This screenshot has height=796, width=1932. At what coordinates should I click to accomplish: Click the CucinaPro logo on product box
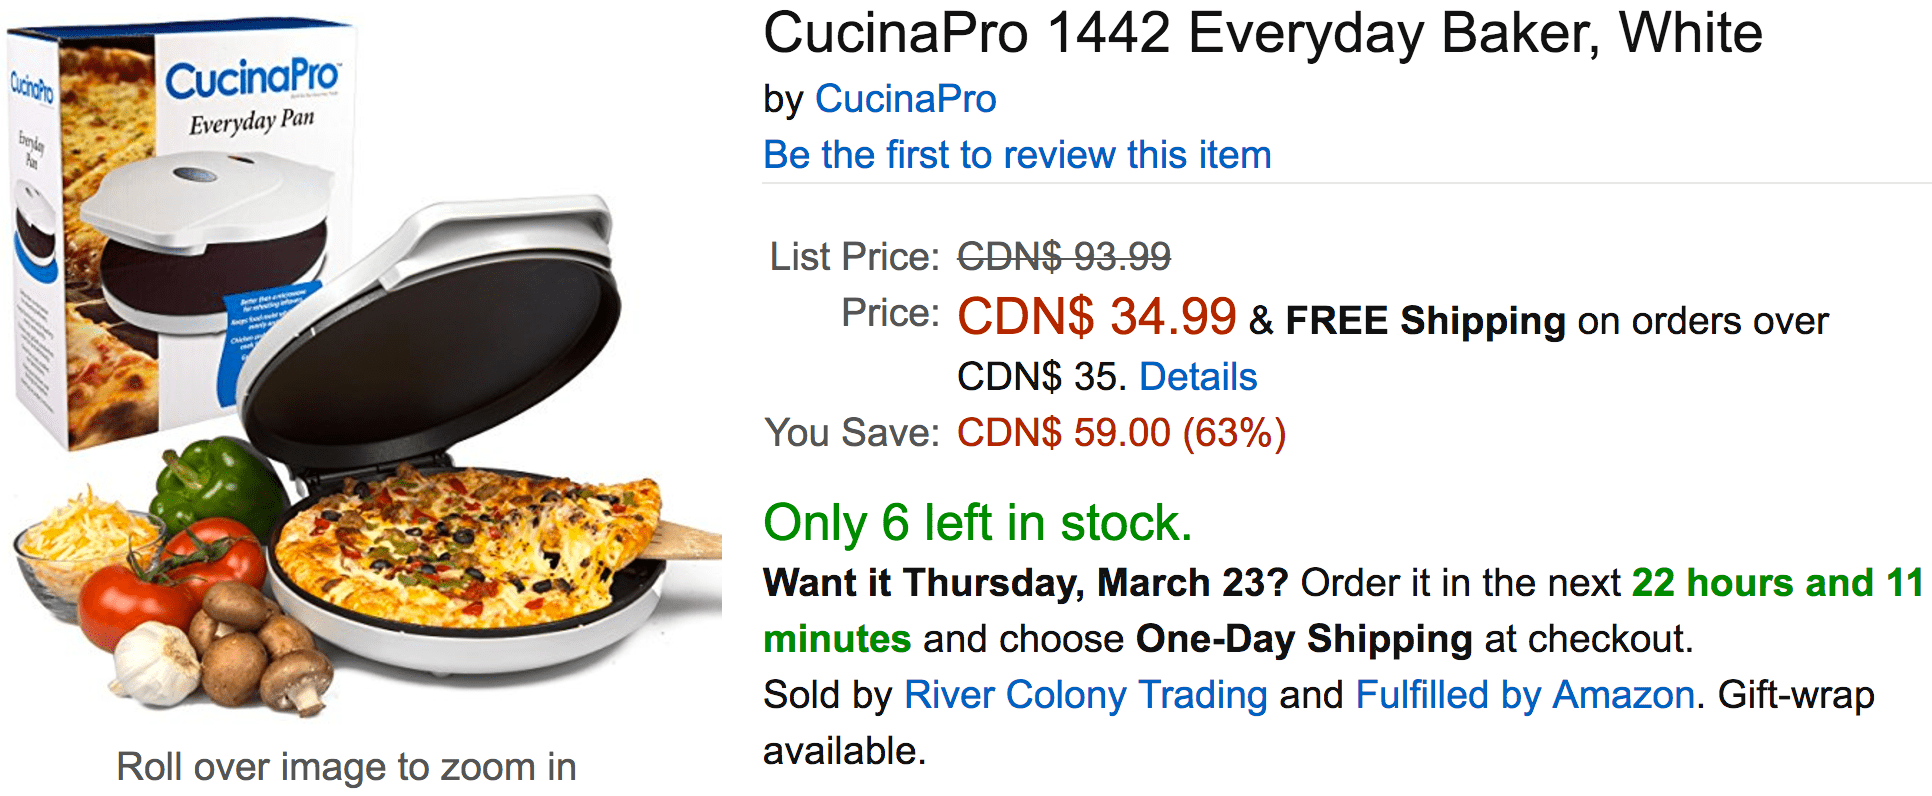(252, 78)
